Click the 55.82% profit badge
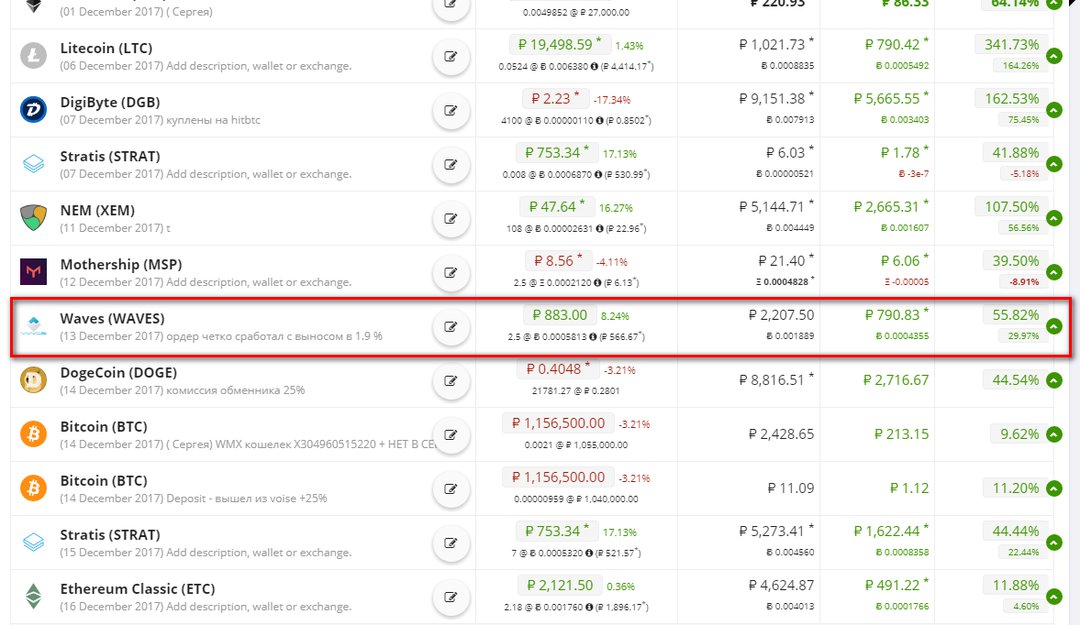The image size is (1080, 625). (x=1015, y=315)
